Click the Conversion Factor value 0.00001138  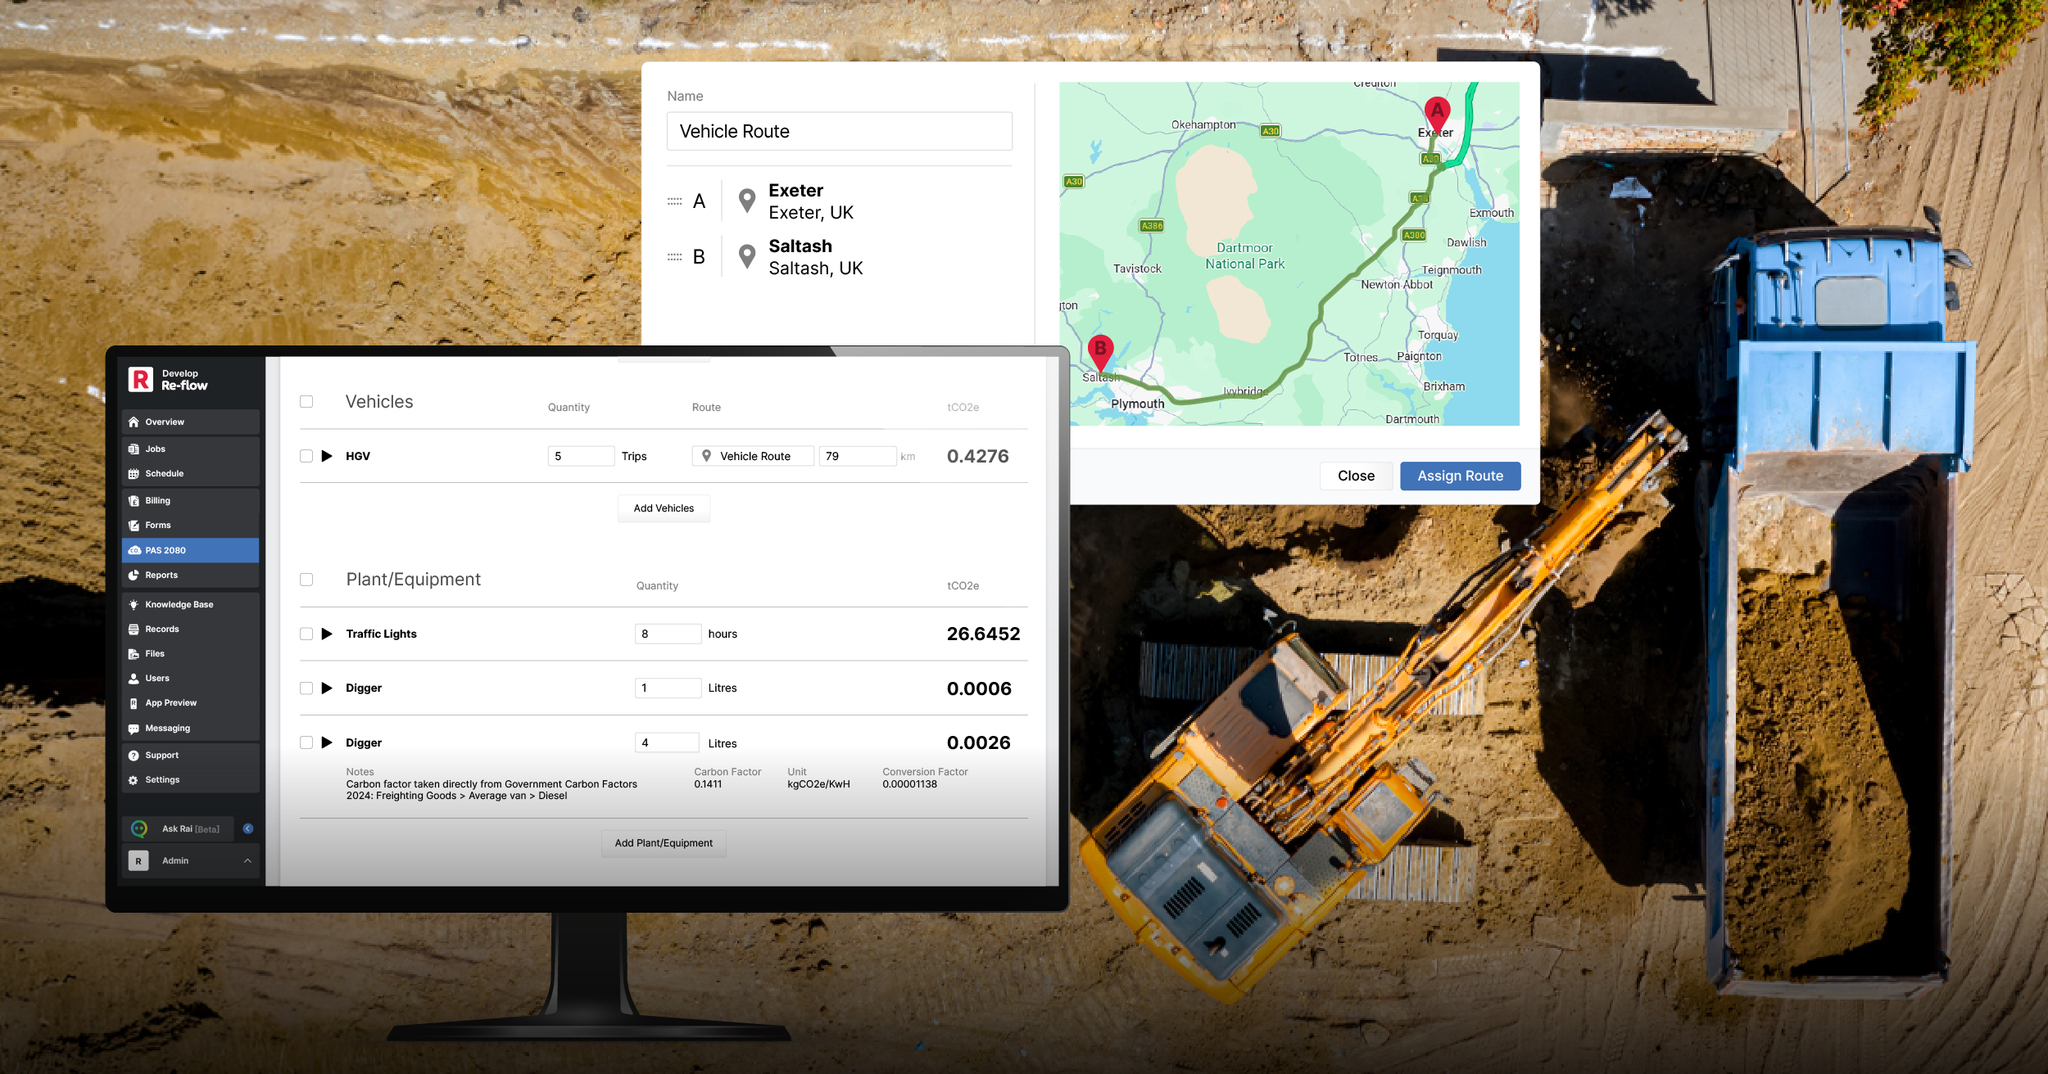910,784
